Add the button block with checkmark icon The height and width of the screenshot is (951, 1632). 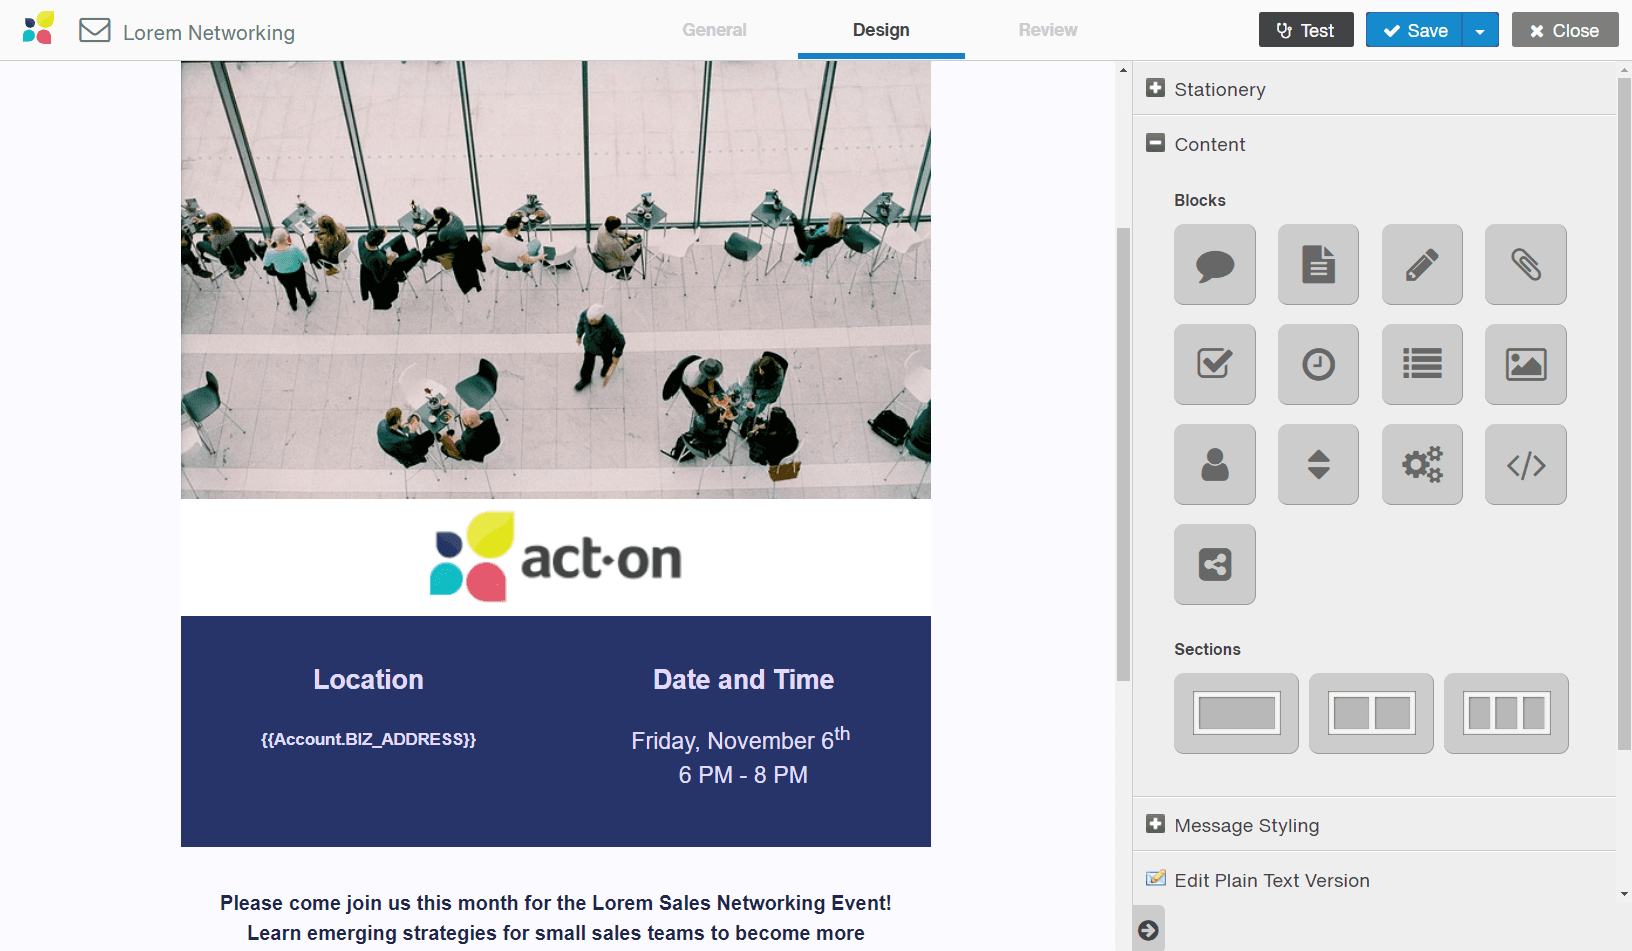(x=1214, y=365)
